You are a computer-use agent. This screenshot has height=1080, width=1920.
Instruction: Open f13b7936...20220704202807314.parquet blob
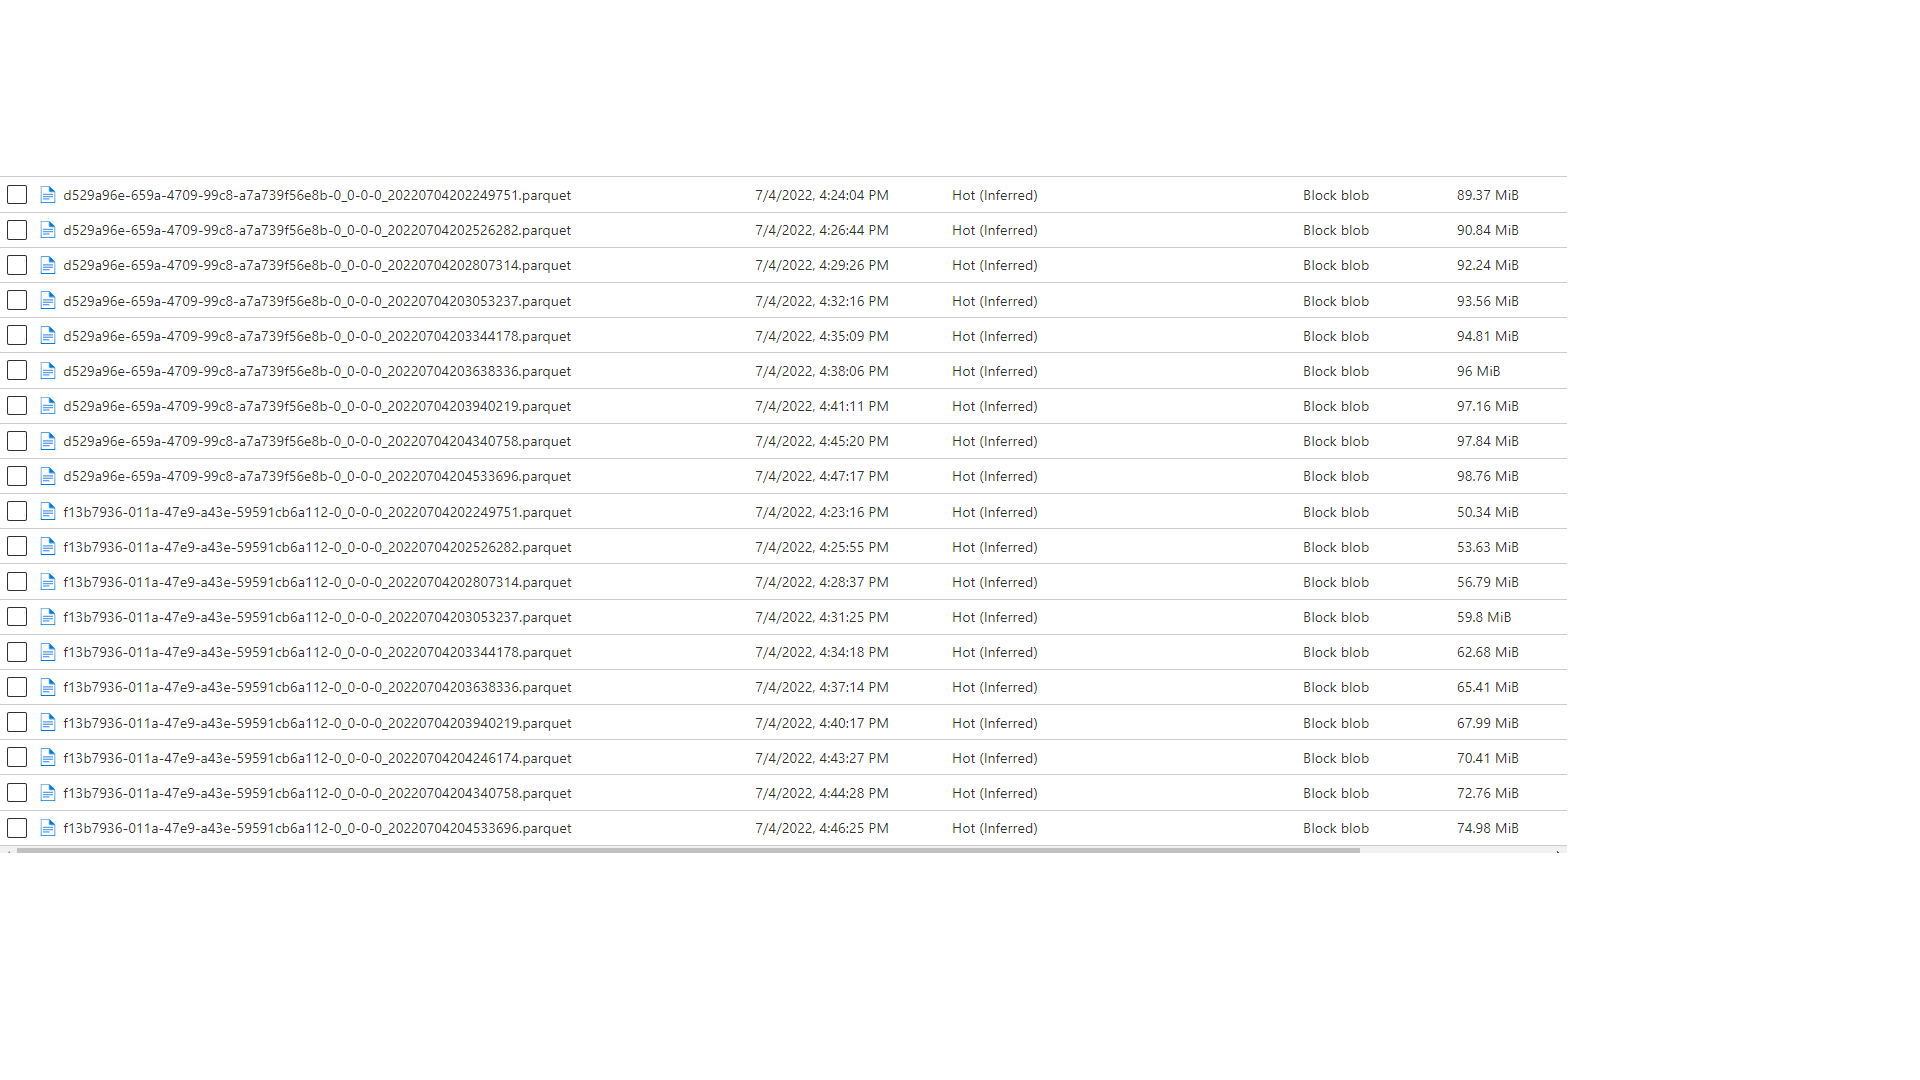point(317,582)
